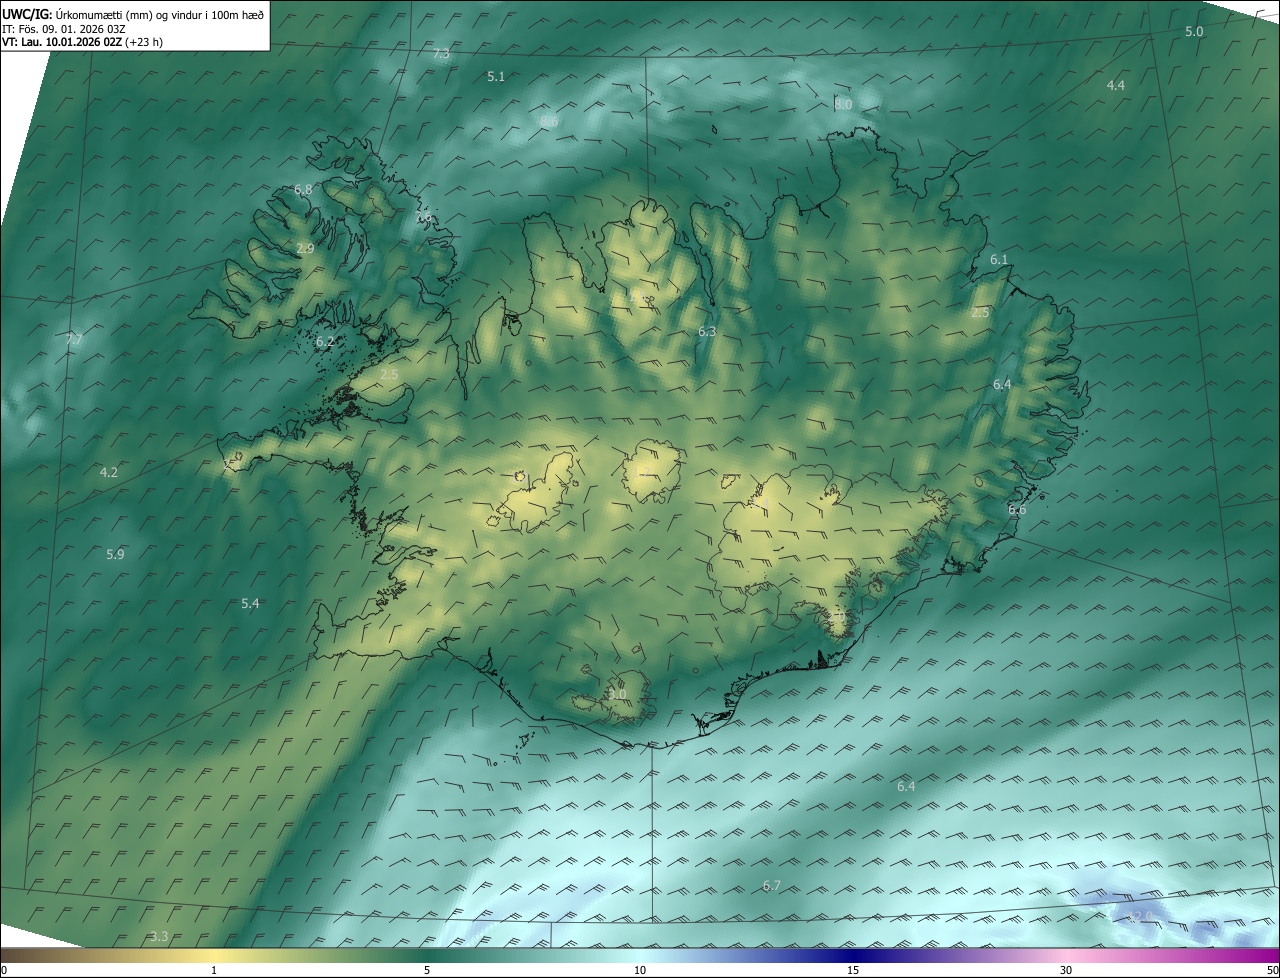1280x978 pixels.
Task: Click the map value label '3.3'
Action: tap(159, 937)
